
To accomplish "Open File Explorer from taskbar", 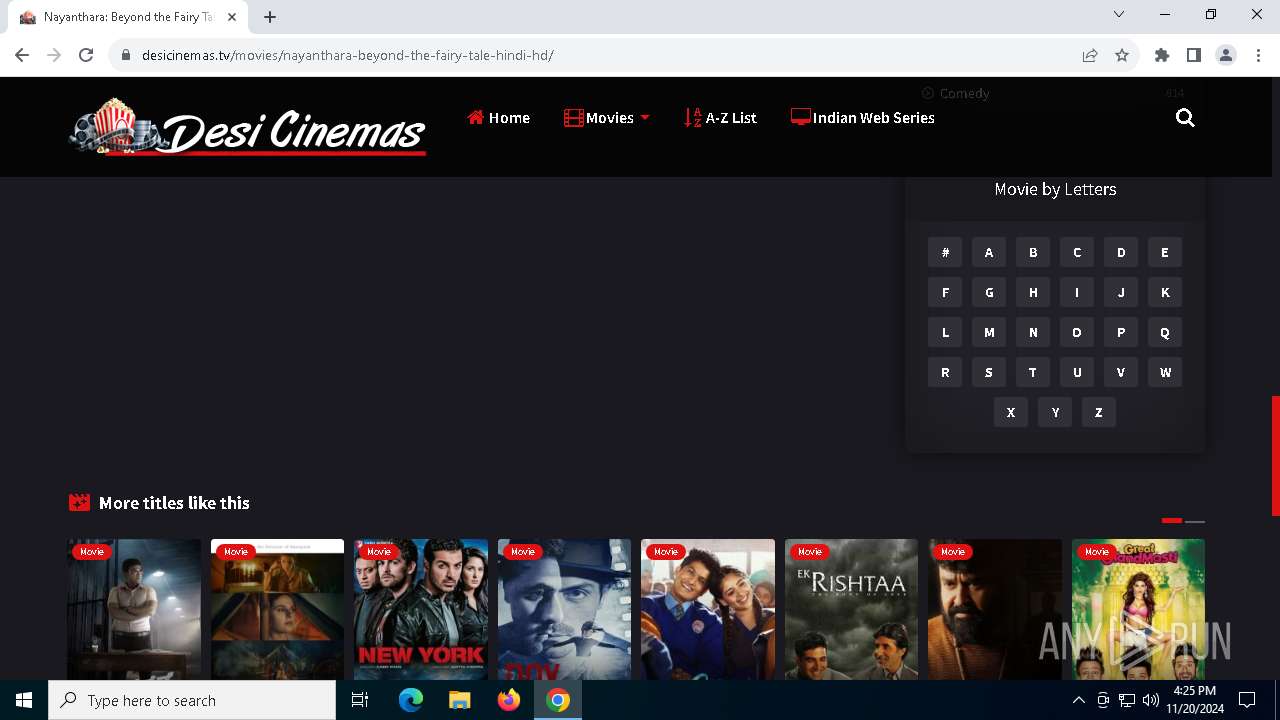I will 460,700.
